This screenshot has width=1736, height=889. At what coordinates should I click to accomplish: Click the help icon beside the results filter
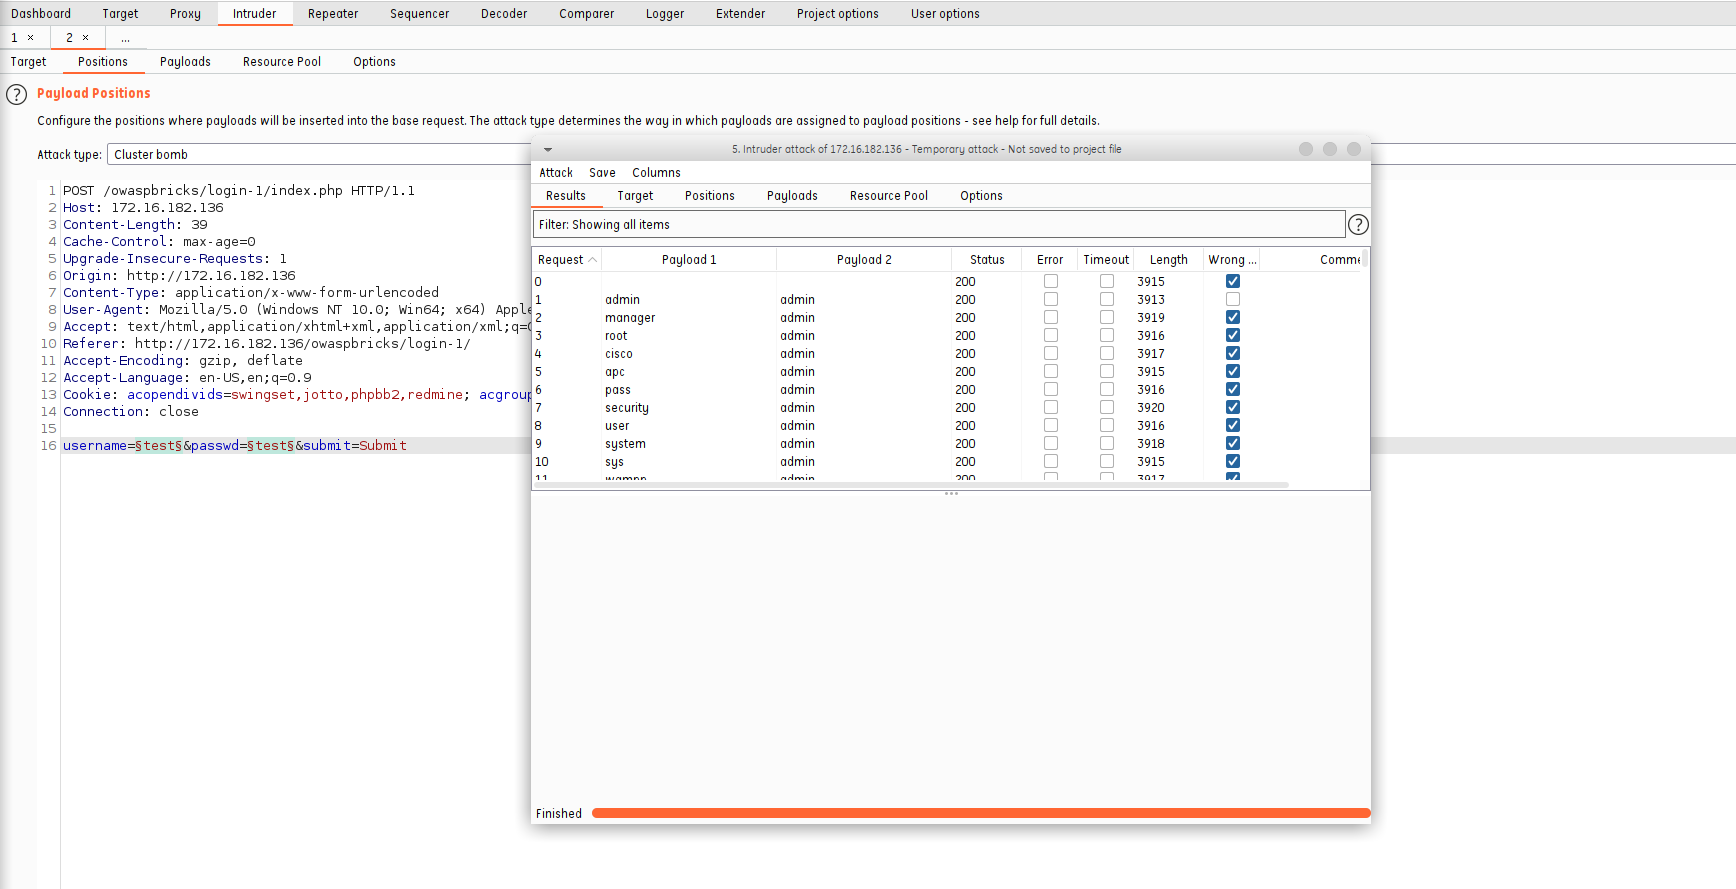pos(1358,225)
